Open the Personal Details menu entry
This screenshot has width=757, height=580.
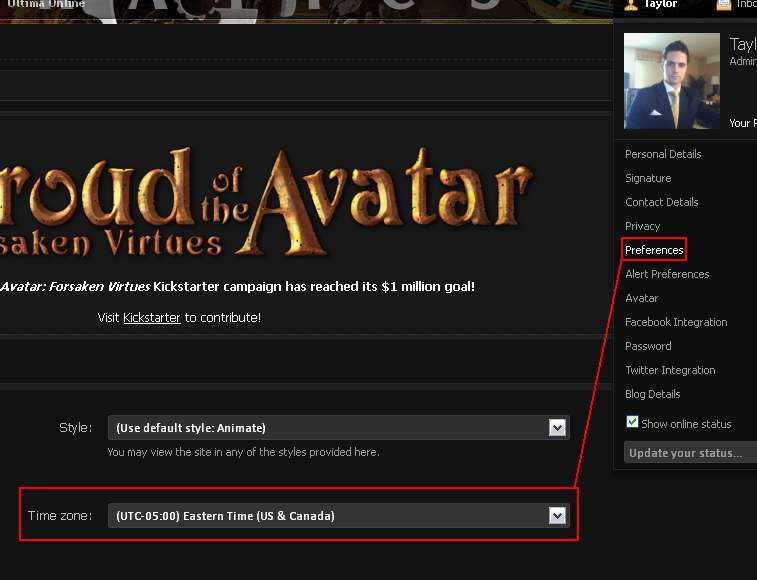pyautogui.click(x=663, y=154)
